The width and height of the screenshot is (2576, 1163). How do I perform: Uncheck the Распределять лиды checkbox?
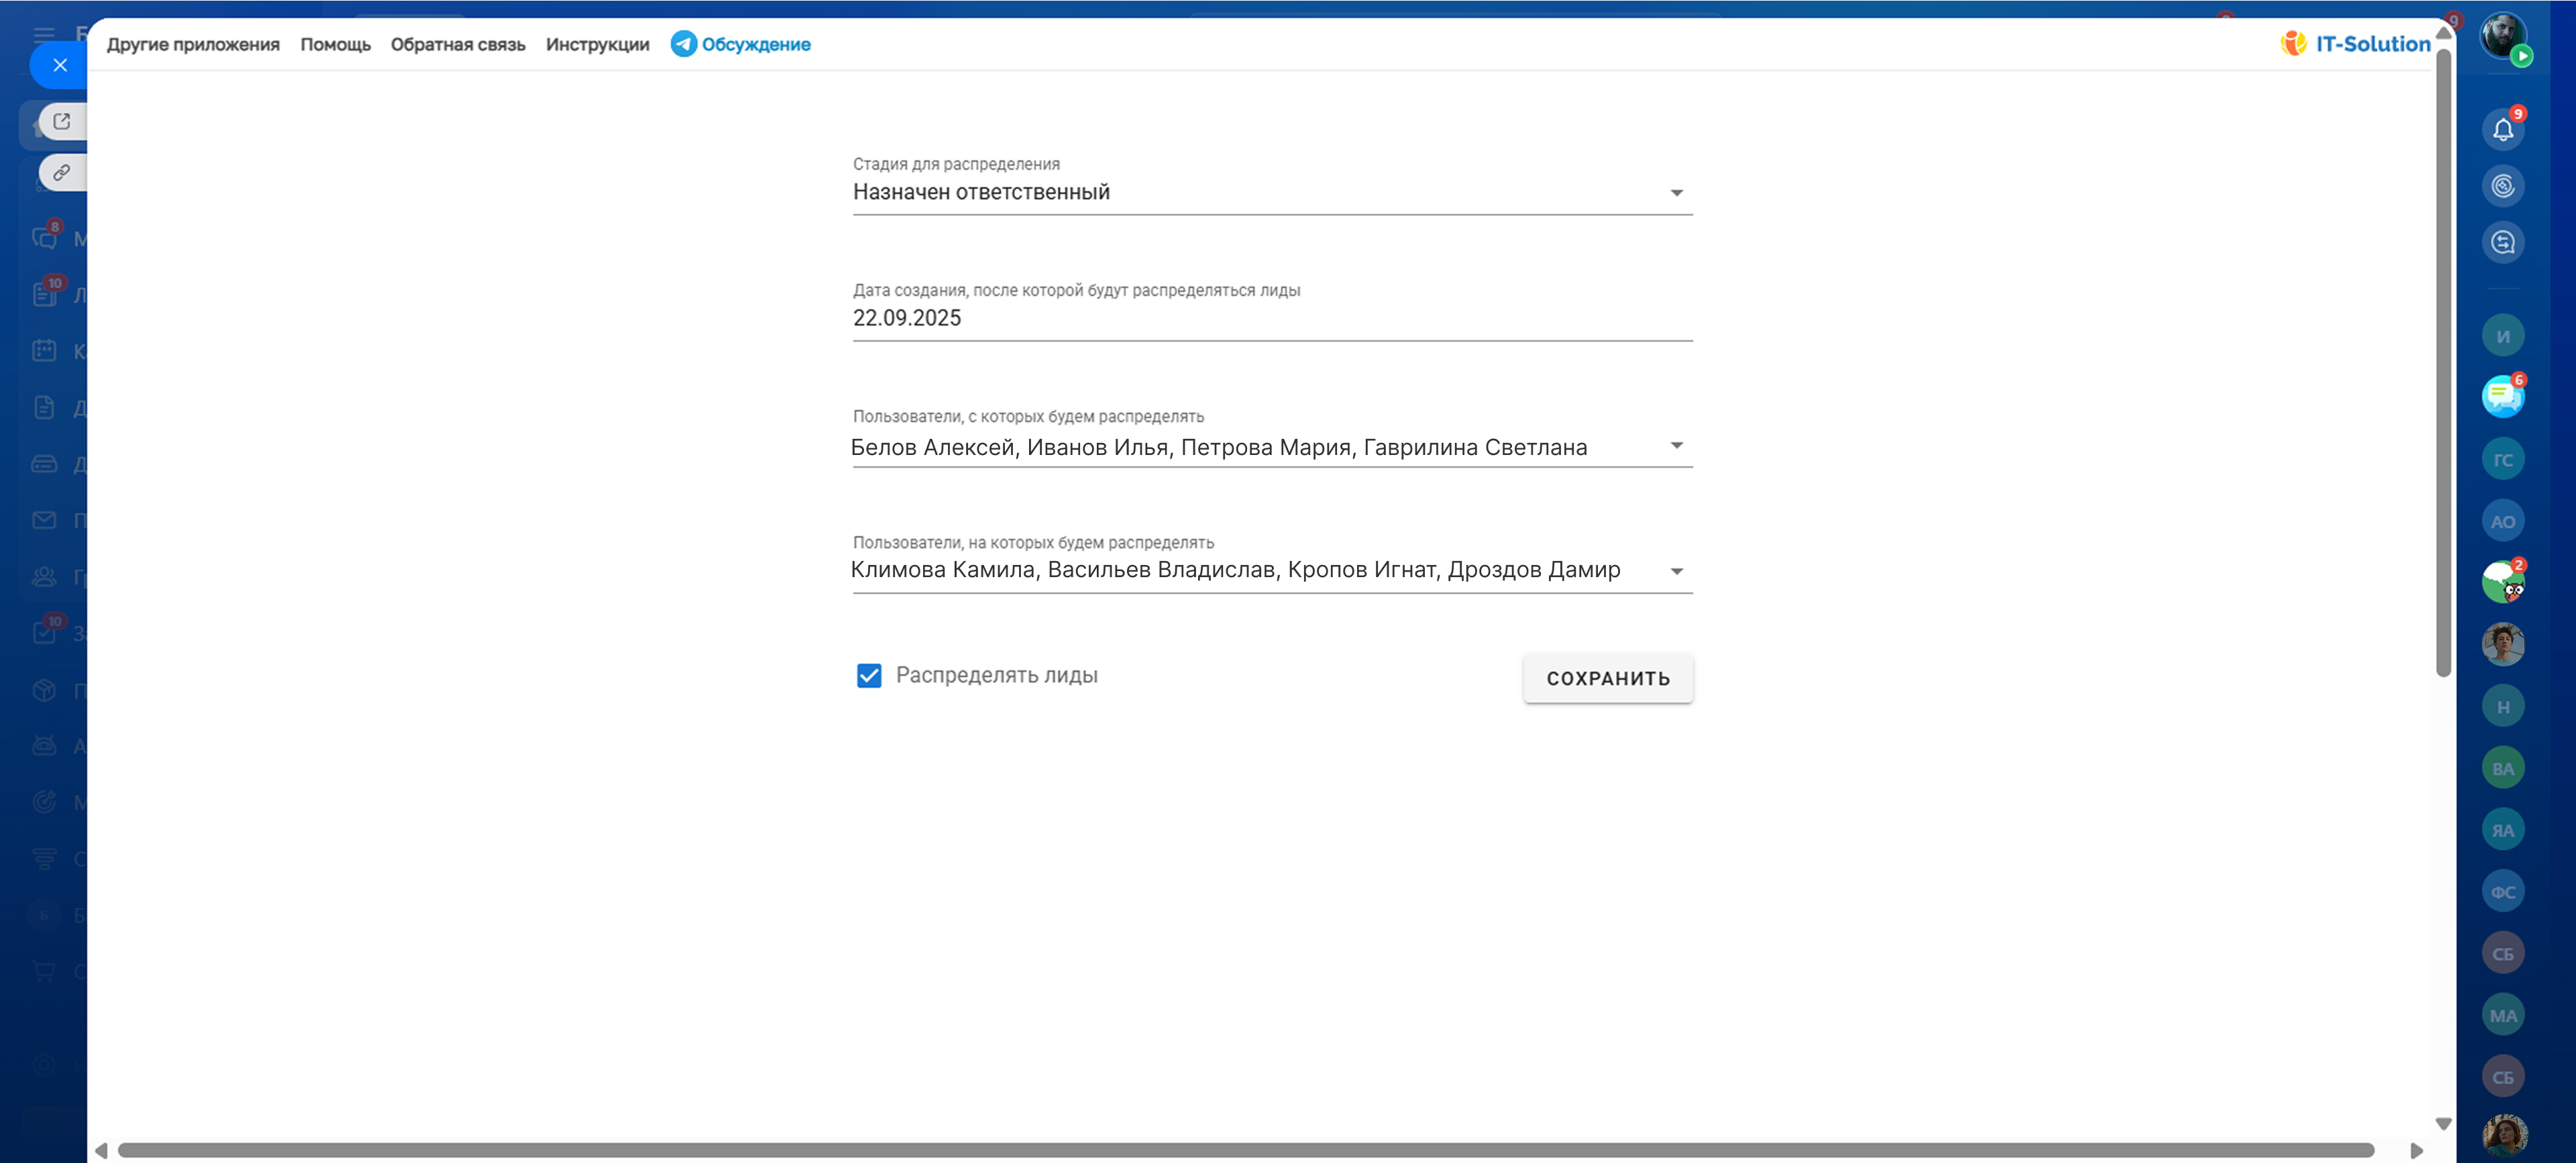coord(869,676)
